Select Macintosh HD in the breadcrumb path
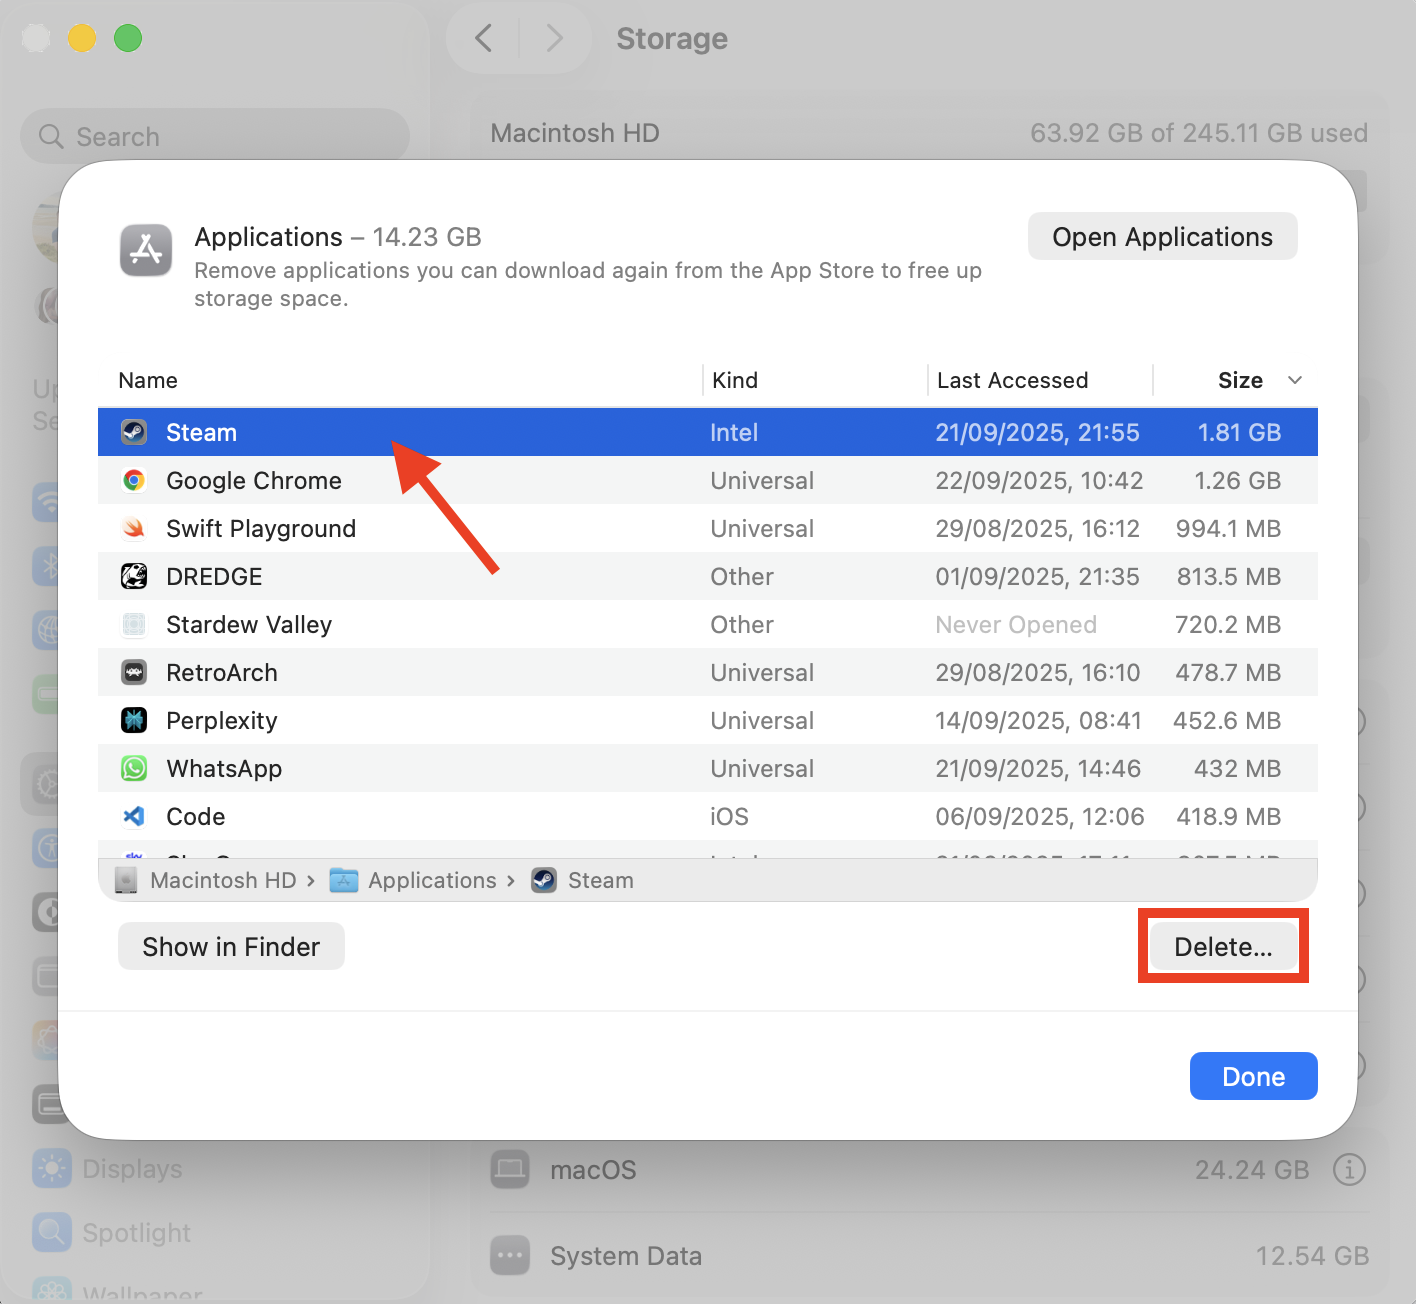 [x=222, y=880]
